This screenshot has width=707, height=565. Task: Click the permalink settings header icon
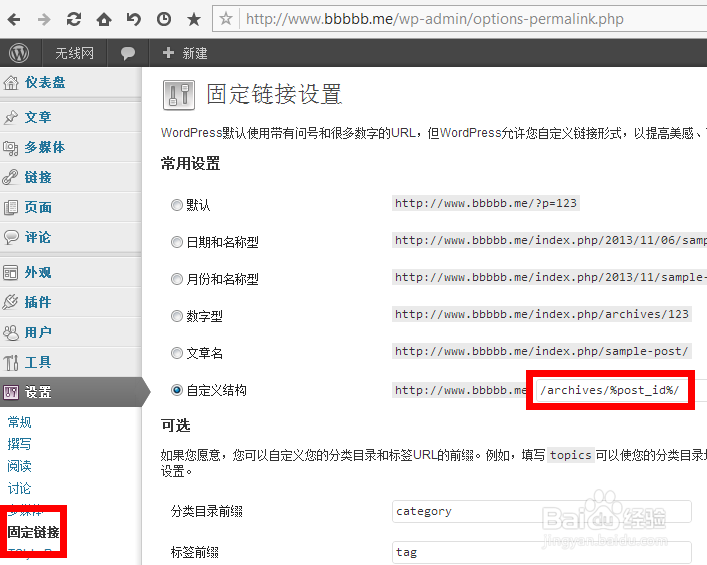[179, 95]
